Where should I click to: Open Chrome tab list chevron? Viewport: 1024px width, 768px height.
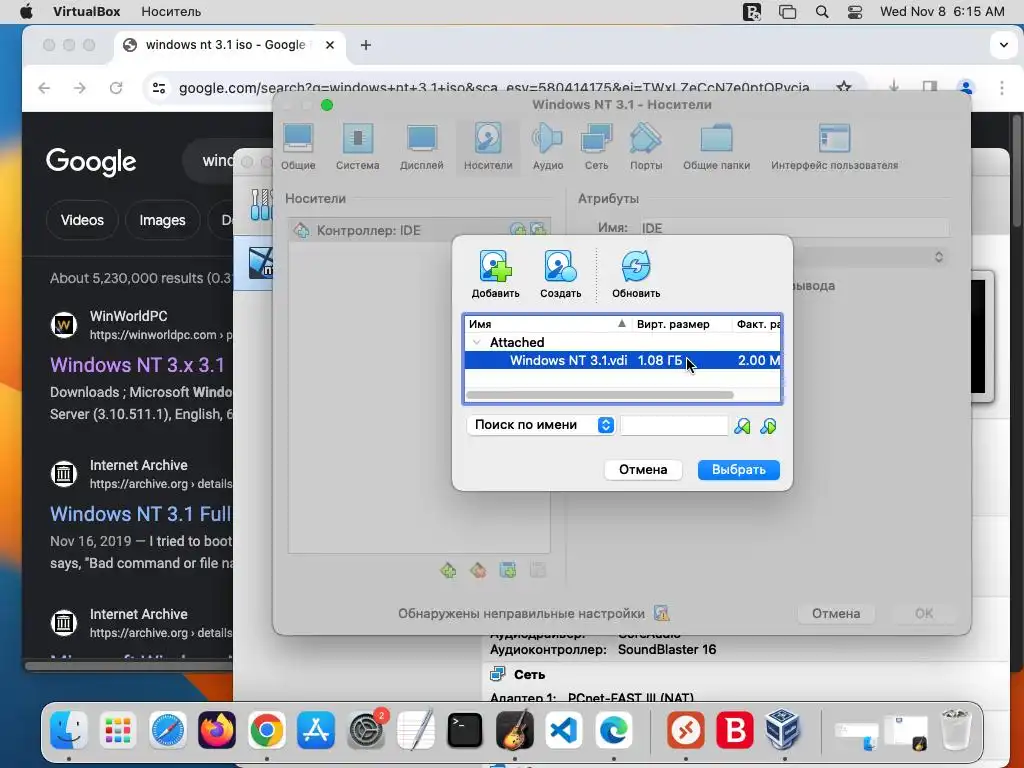(1003, 45)
